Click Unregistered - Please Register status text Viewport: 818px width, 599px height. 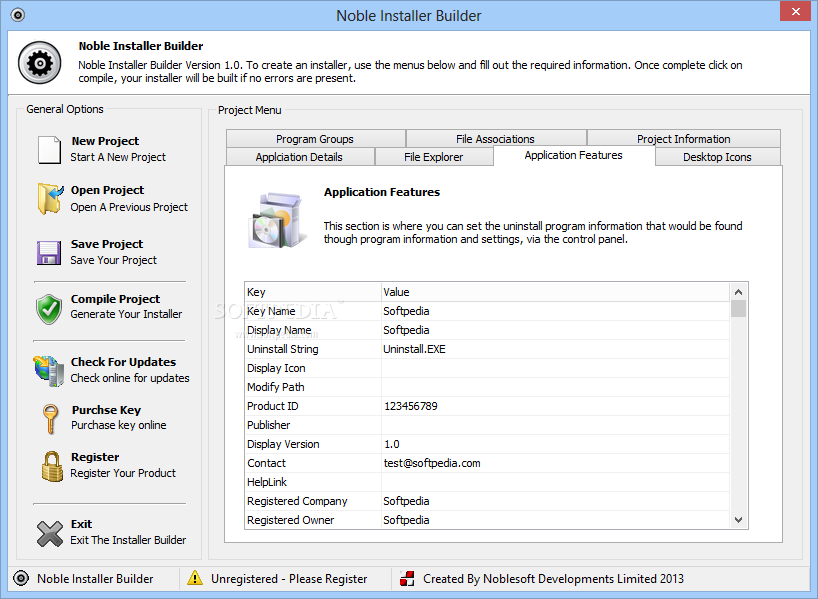tap(289, 579)
